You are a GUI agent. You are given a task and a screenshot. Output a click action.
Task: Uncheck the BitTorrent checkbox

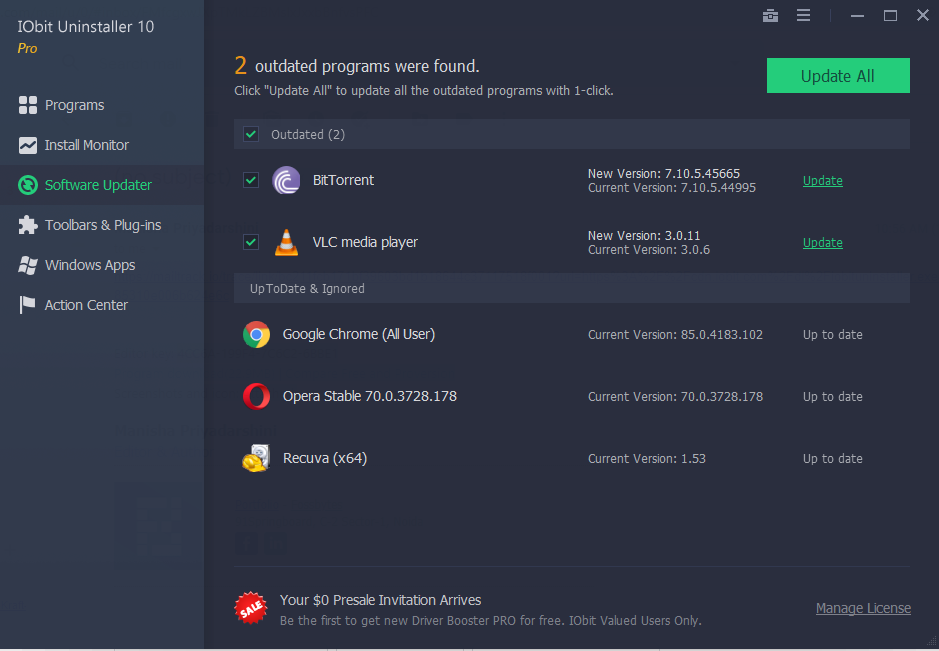coord(251,181)
